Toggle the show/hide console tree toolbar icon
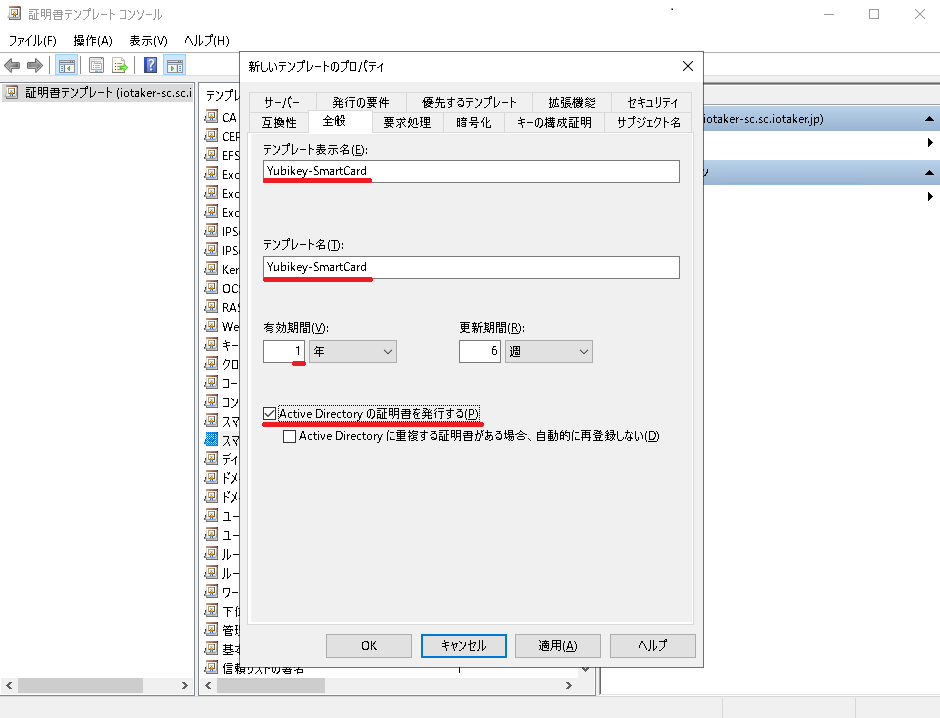The height and width of the screenshot is (718, 940). click(x=67, y=66)
